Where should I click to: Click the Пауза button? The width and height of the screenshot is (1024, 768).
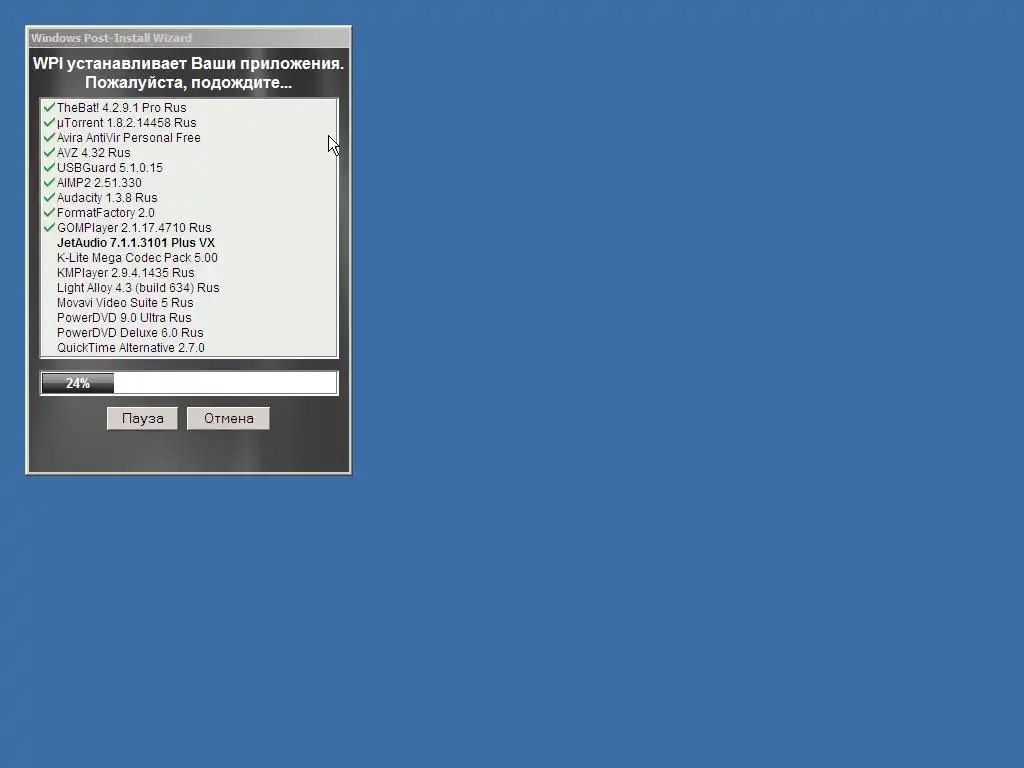pyautogui.click(x=142, y=419)
